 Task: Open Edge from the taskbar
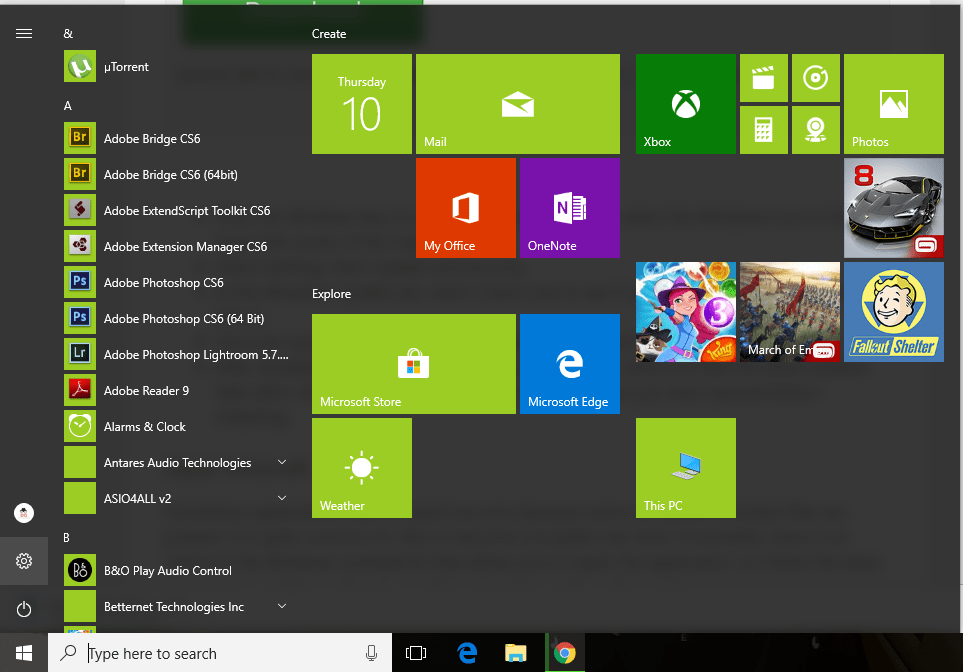click(467, 653)
